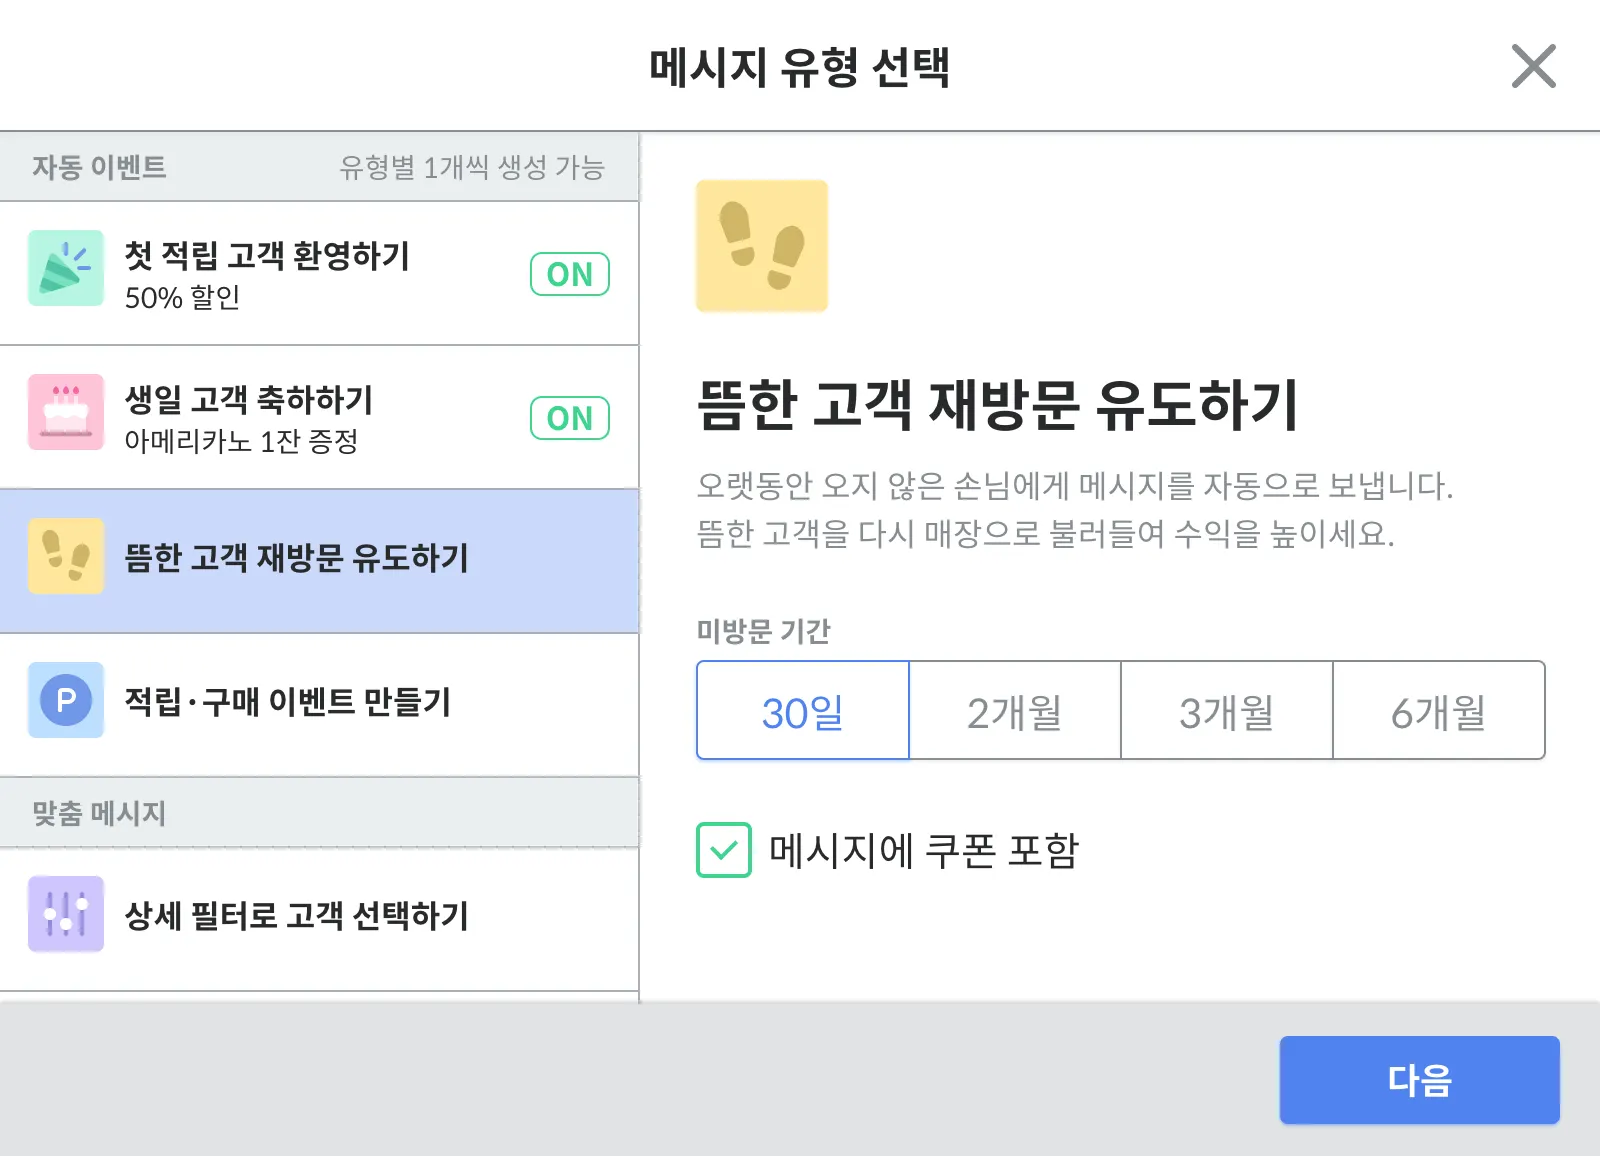Open 뜸한 고객 재방문 유도하기 item

coord(296,558)
